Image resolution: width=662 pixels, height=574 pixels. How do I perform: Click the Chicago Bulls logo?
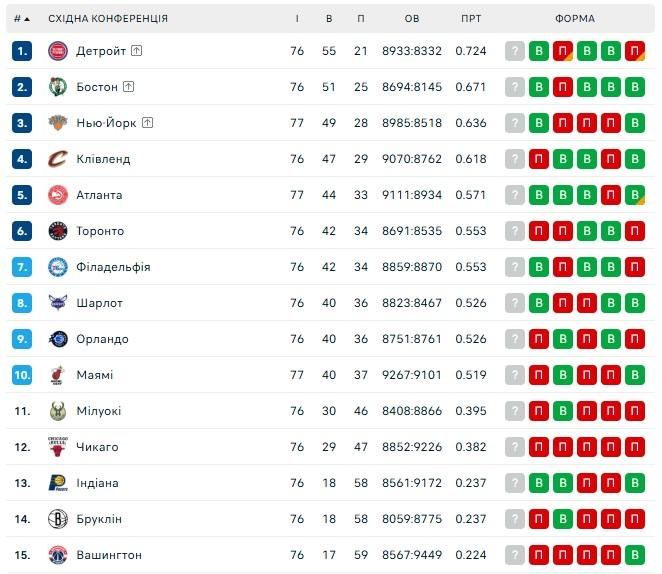[57, 447]
